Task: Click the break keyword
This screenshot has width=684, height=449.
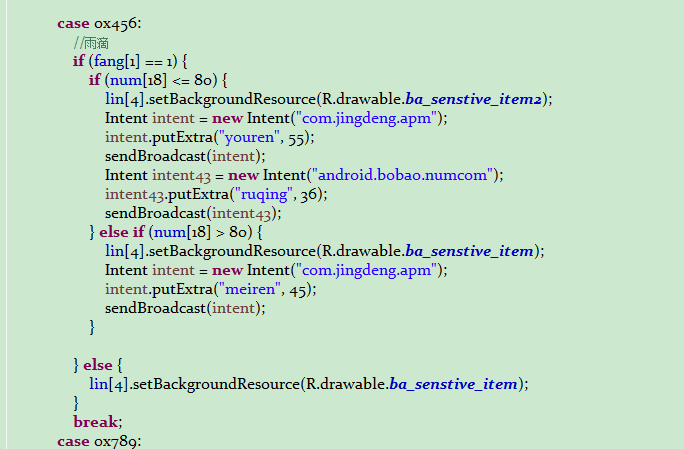Action: point(97,421)
